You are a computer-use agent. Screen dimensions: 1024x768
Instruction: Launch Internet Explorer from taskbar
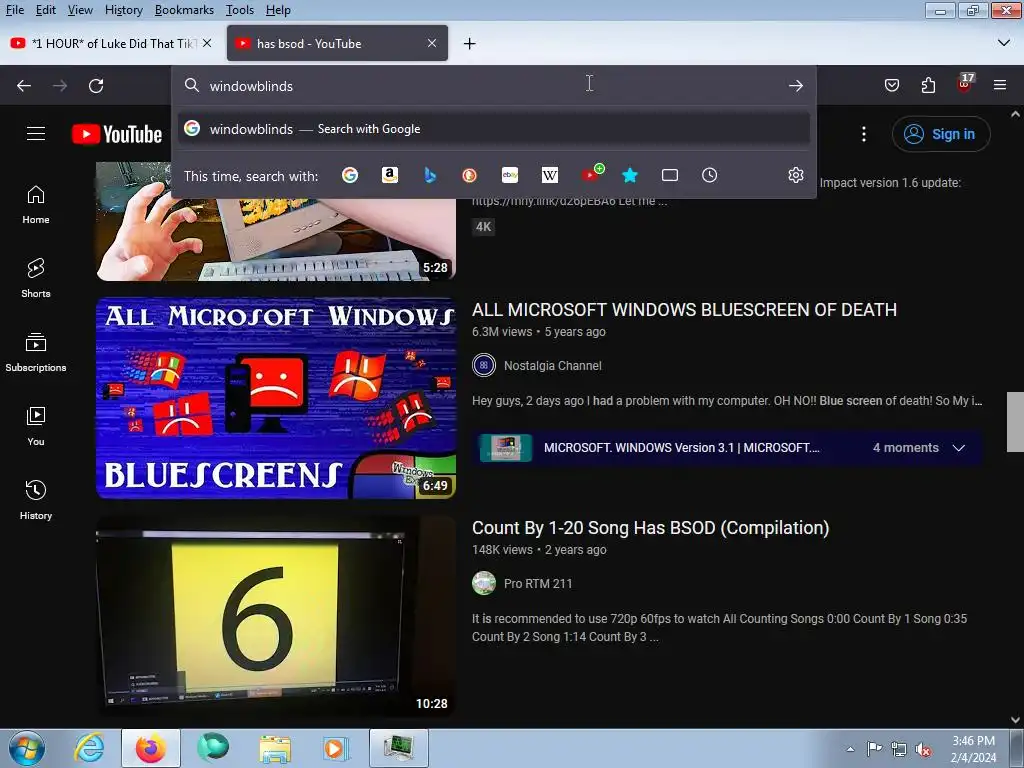click(89, 748)
